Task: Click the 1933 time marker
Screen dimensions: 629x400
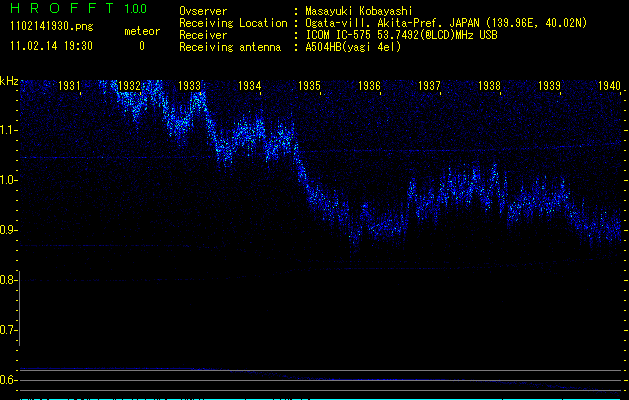Action: click(189, 86)
